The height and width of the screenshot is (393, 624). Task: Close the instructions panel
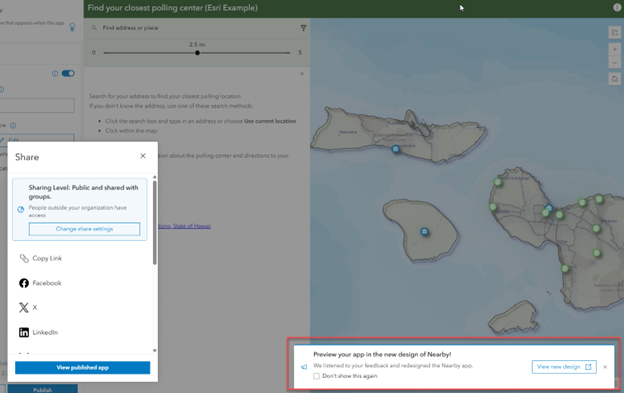pos(302,74)
